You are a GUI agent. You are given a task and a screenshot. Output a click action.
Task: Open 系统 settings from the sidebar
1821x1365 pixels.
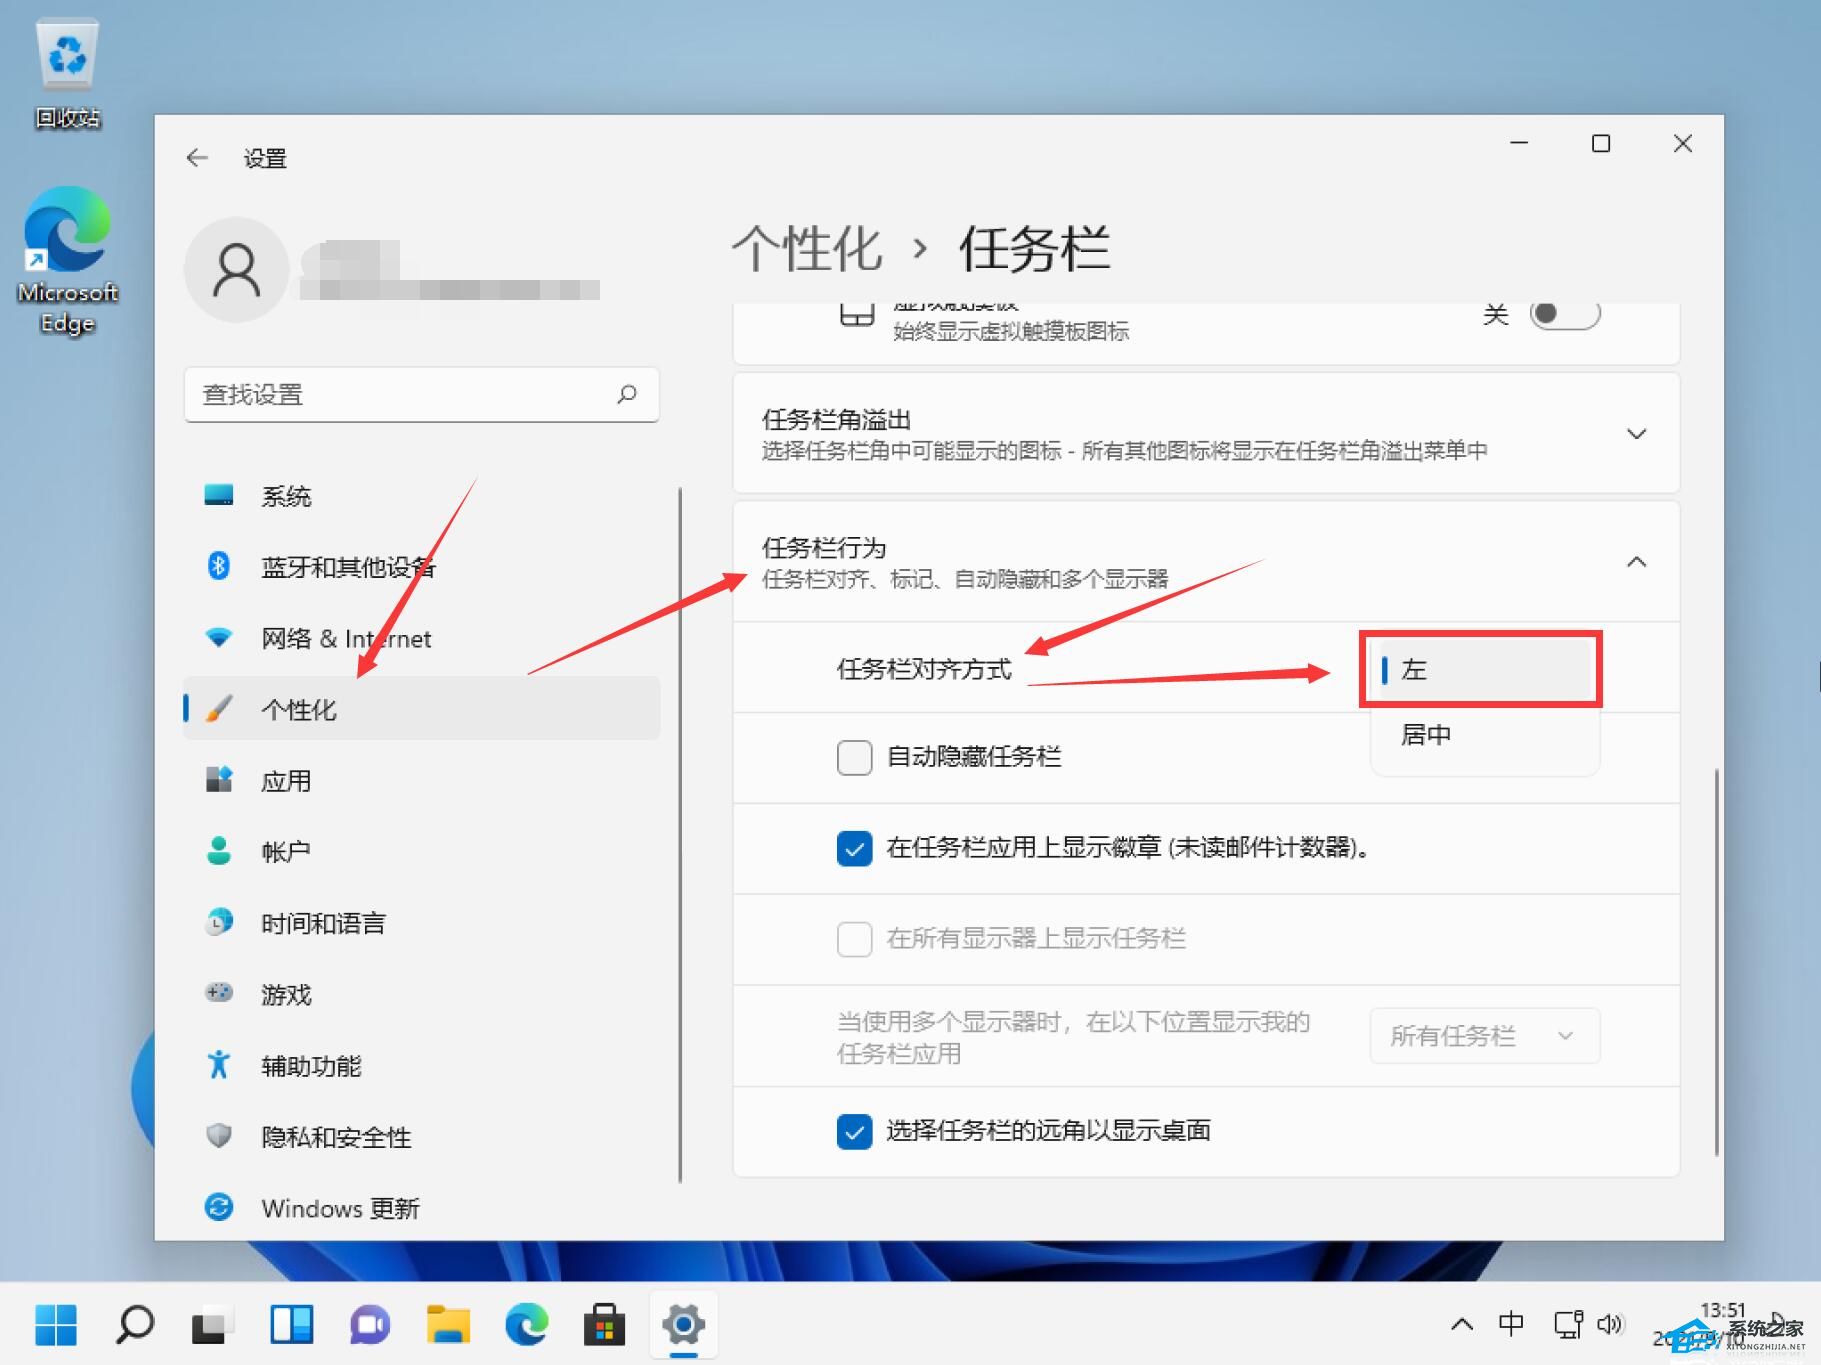[x=287, y=495]
